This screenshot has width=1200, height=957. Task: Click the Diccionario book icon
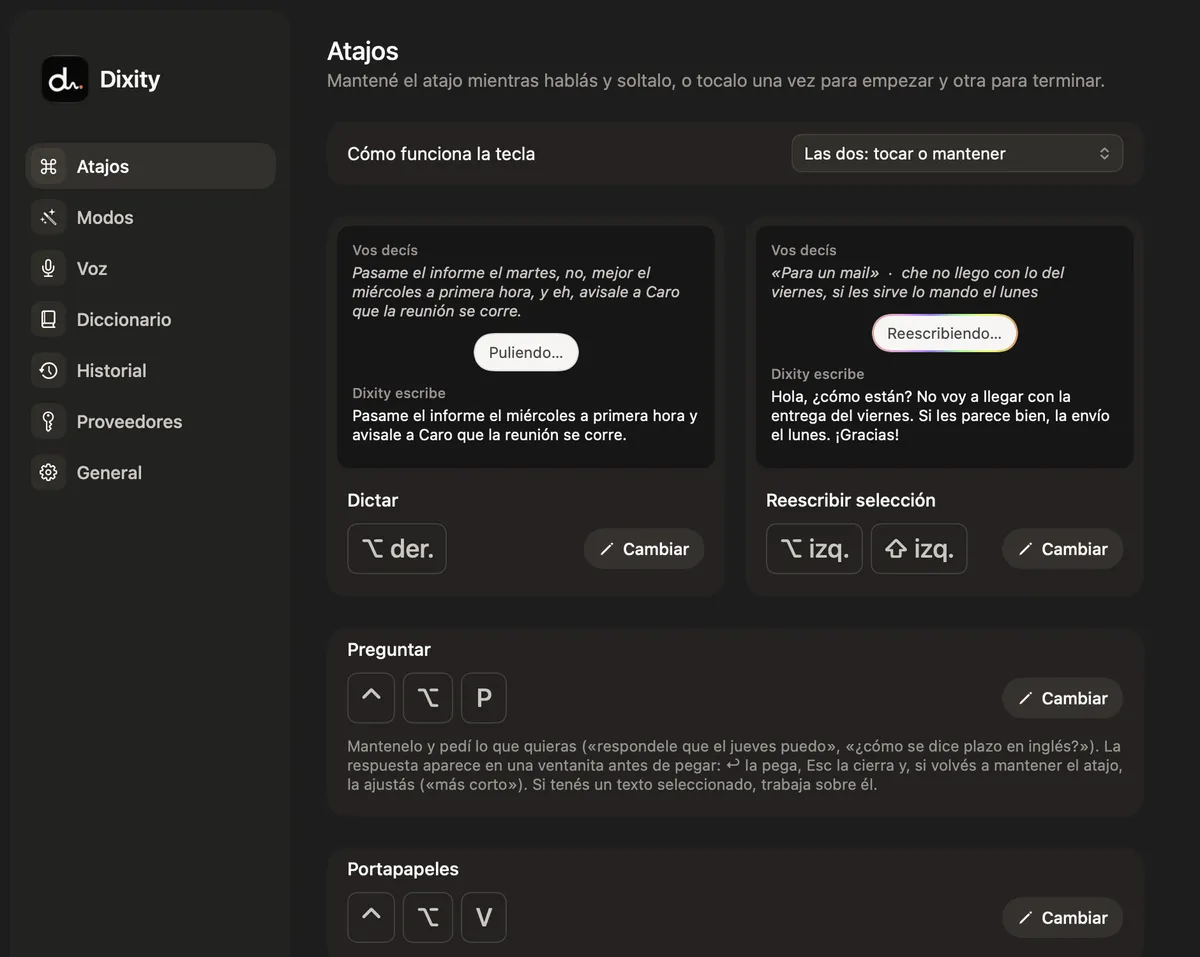coord(48,320)
